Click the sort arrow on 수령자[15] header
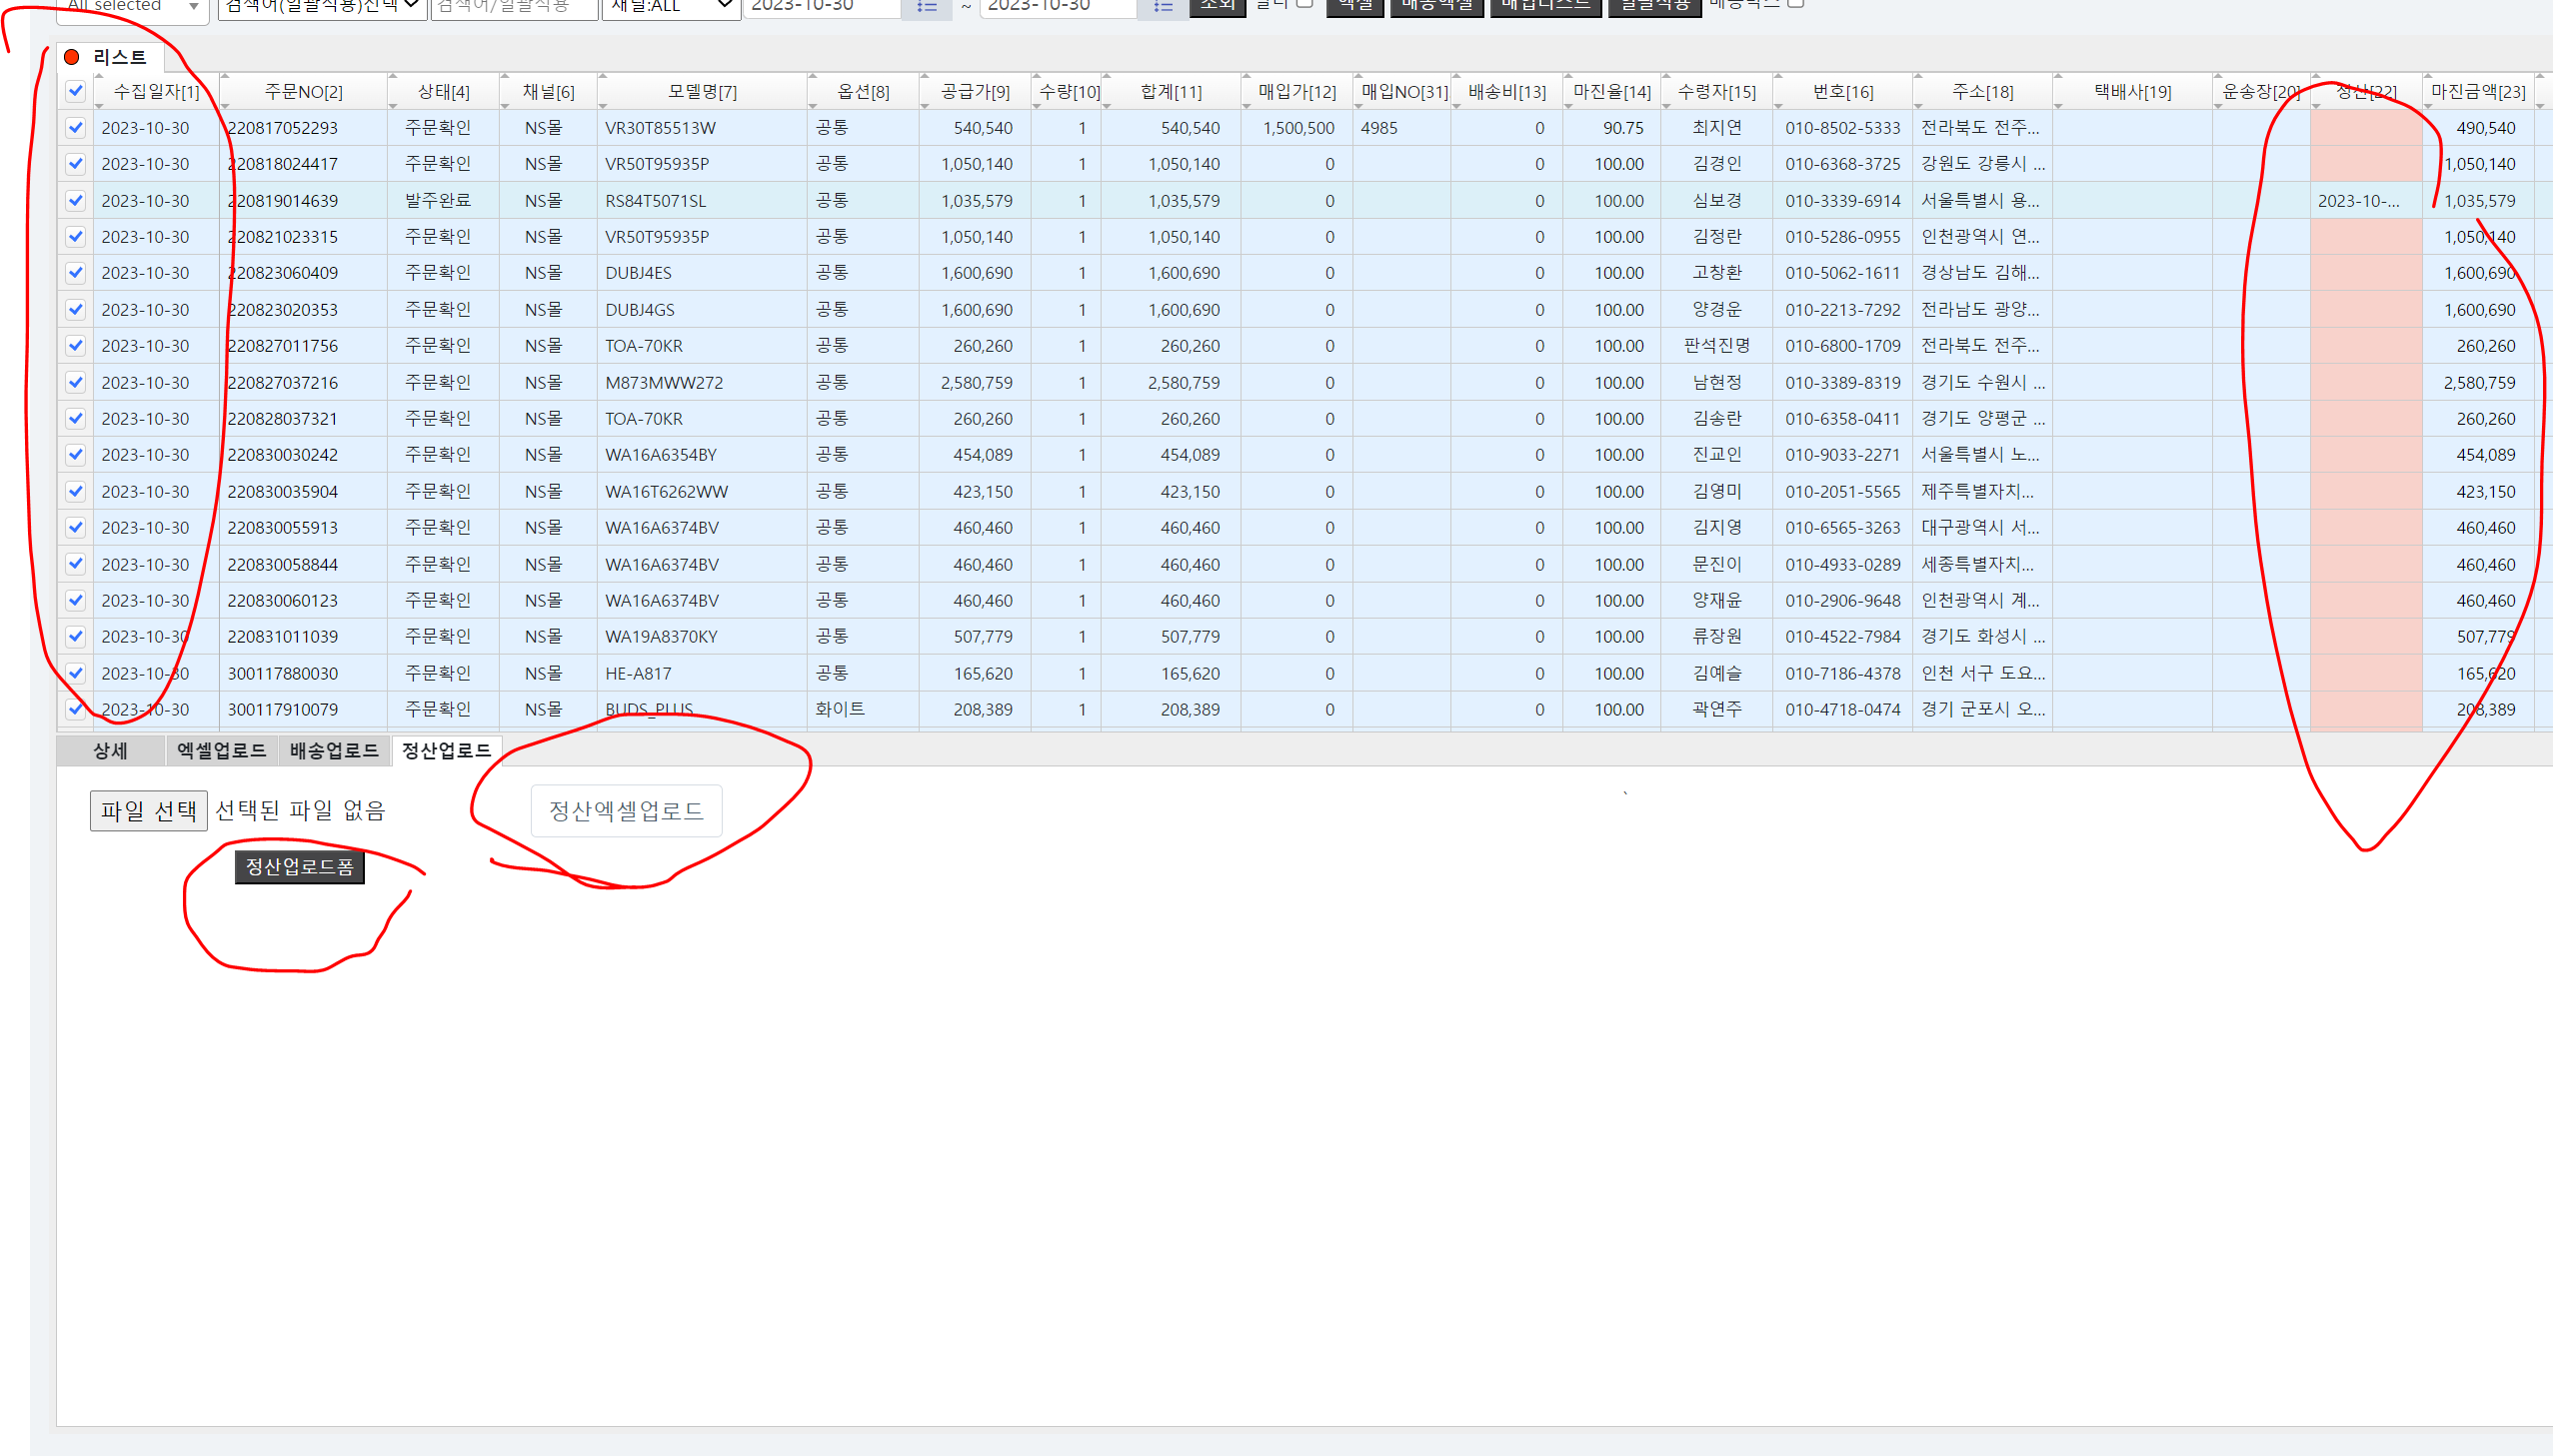2553x1456 pixels. [1667, 77]
